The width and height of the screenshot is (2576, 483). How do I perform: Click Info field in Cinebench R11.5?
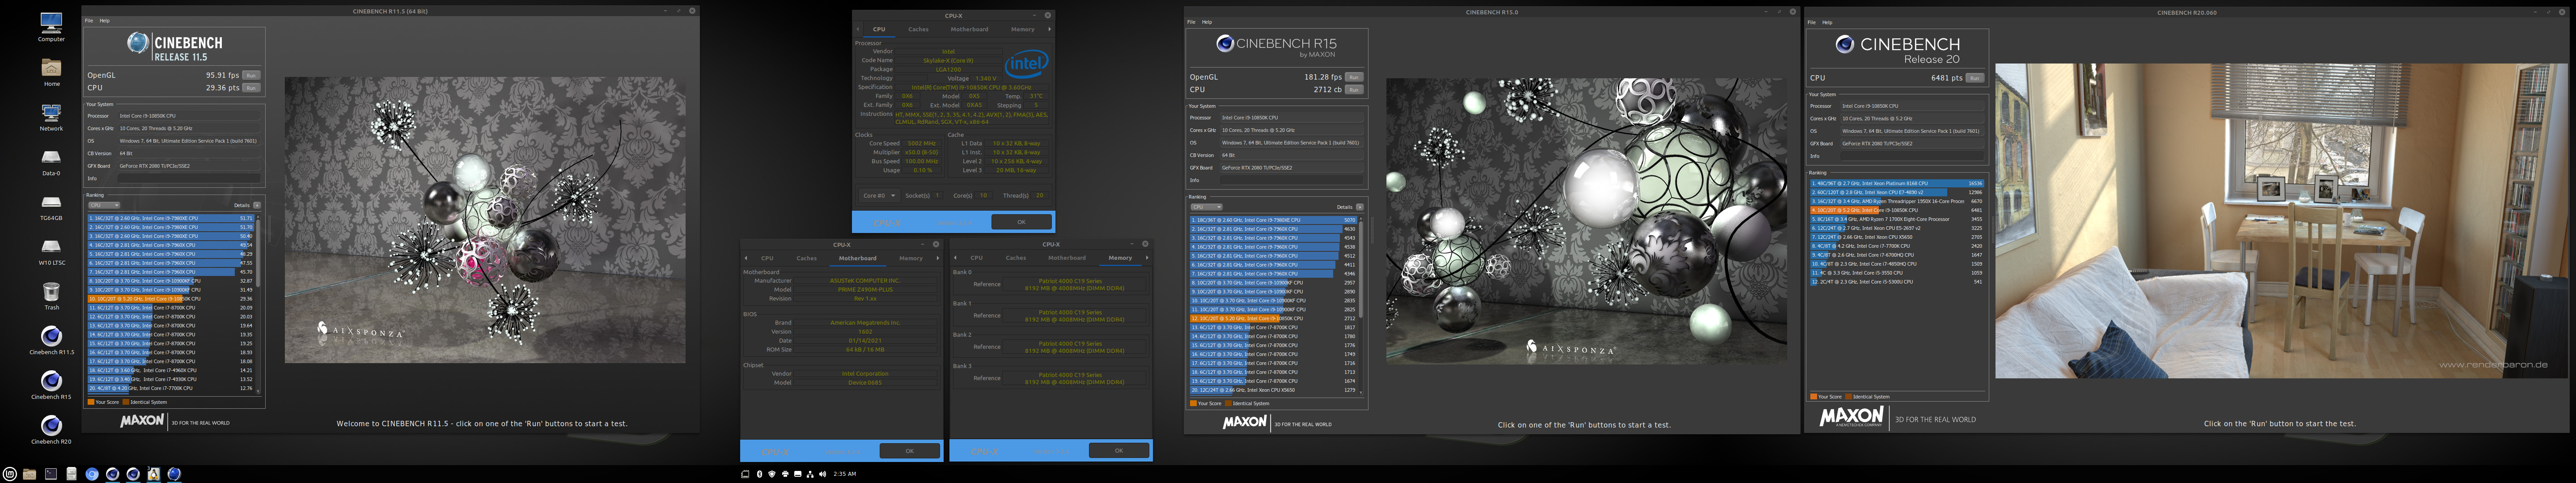[x=189, y=178]
